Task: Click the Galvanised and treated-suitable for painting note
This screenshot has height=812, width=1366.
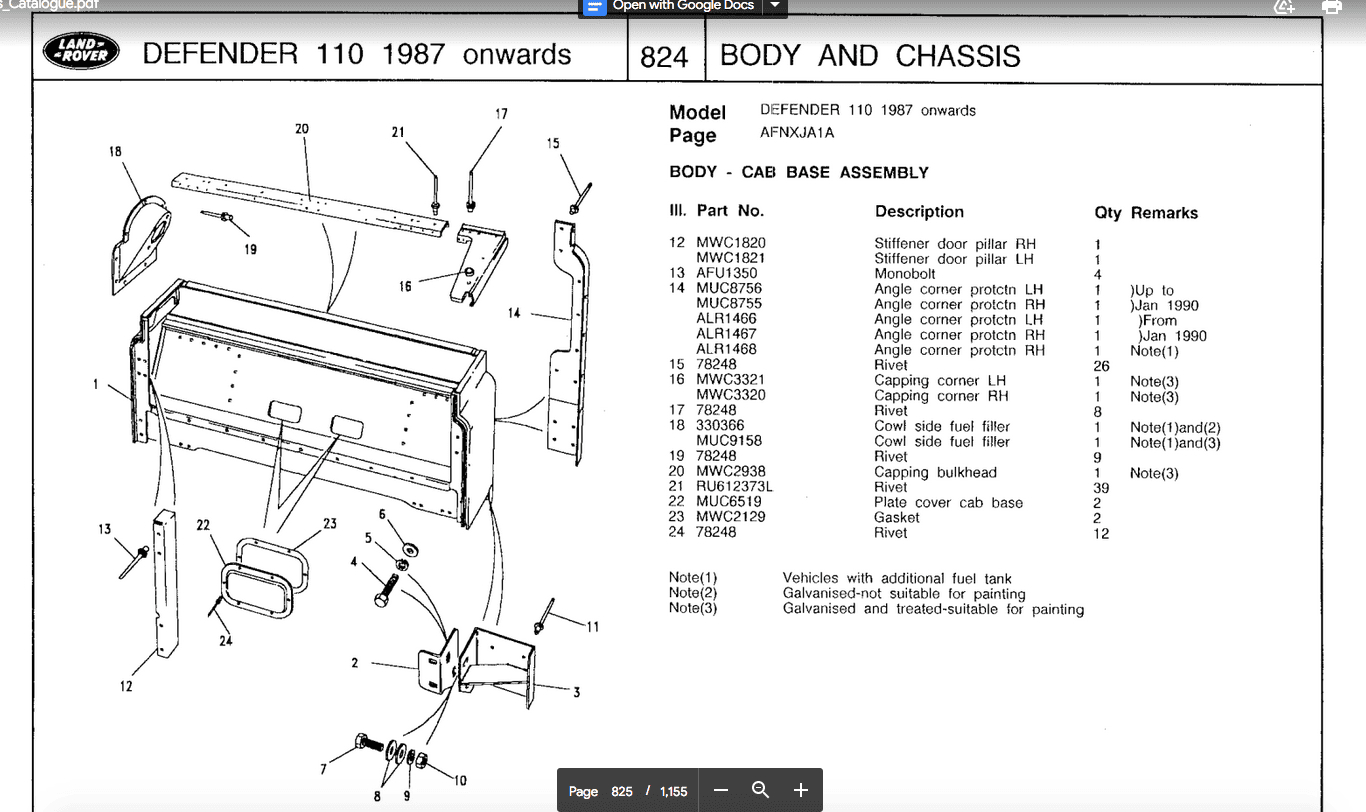Action: click(933, 609)
